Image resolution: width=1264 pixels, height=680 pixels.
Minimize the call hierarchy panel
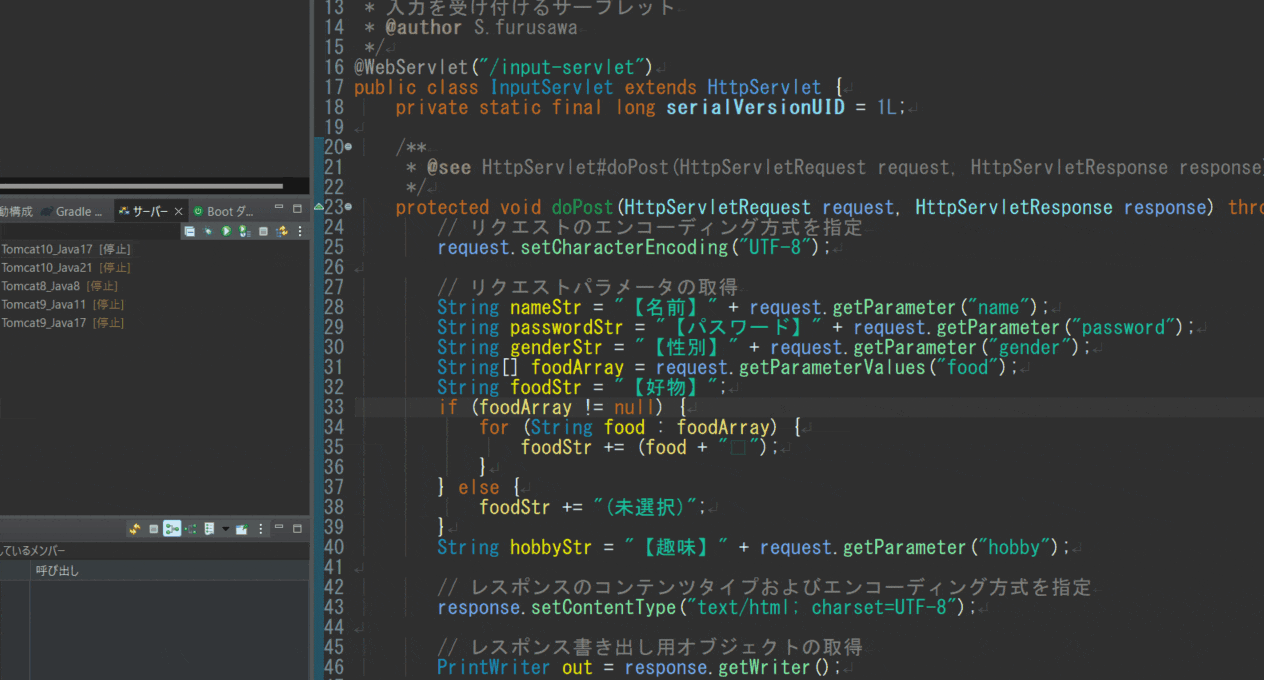[x=279, y=527]
